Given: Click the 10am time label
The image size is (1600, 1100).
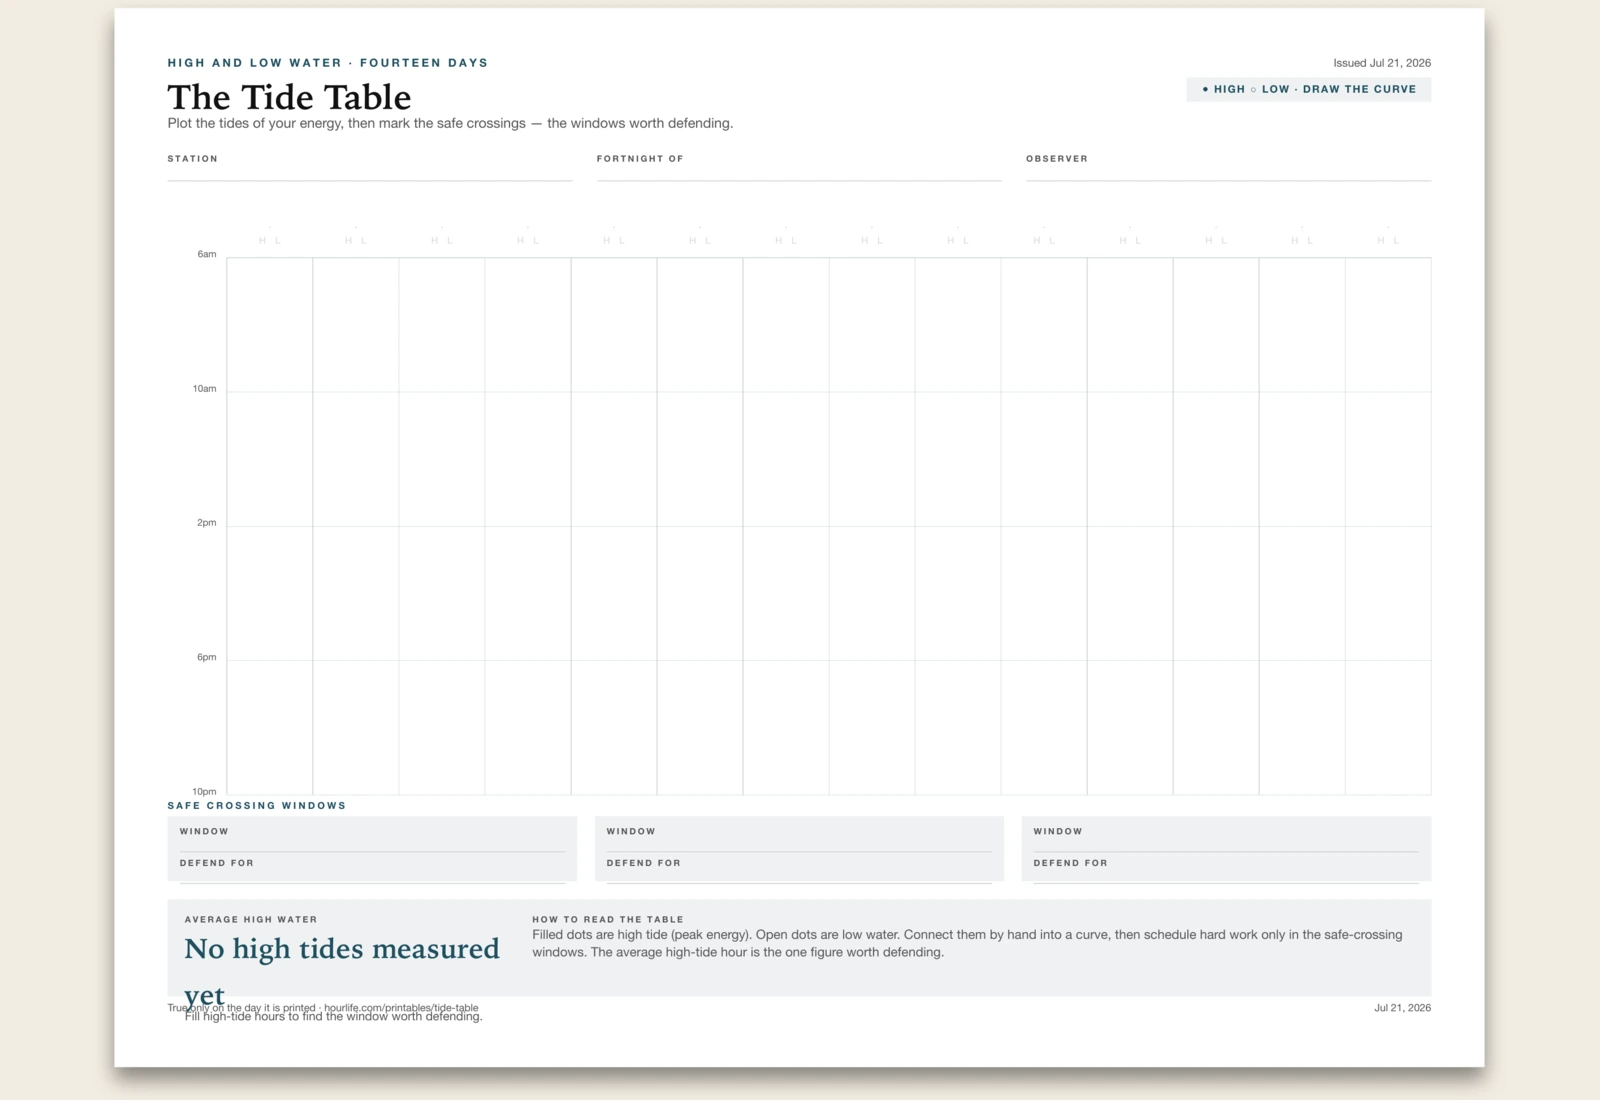Looking at the screenshot, I should 205,388.
